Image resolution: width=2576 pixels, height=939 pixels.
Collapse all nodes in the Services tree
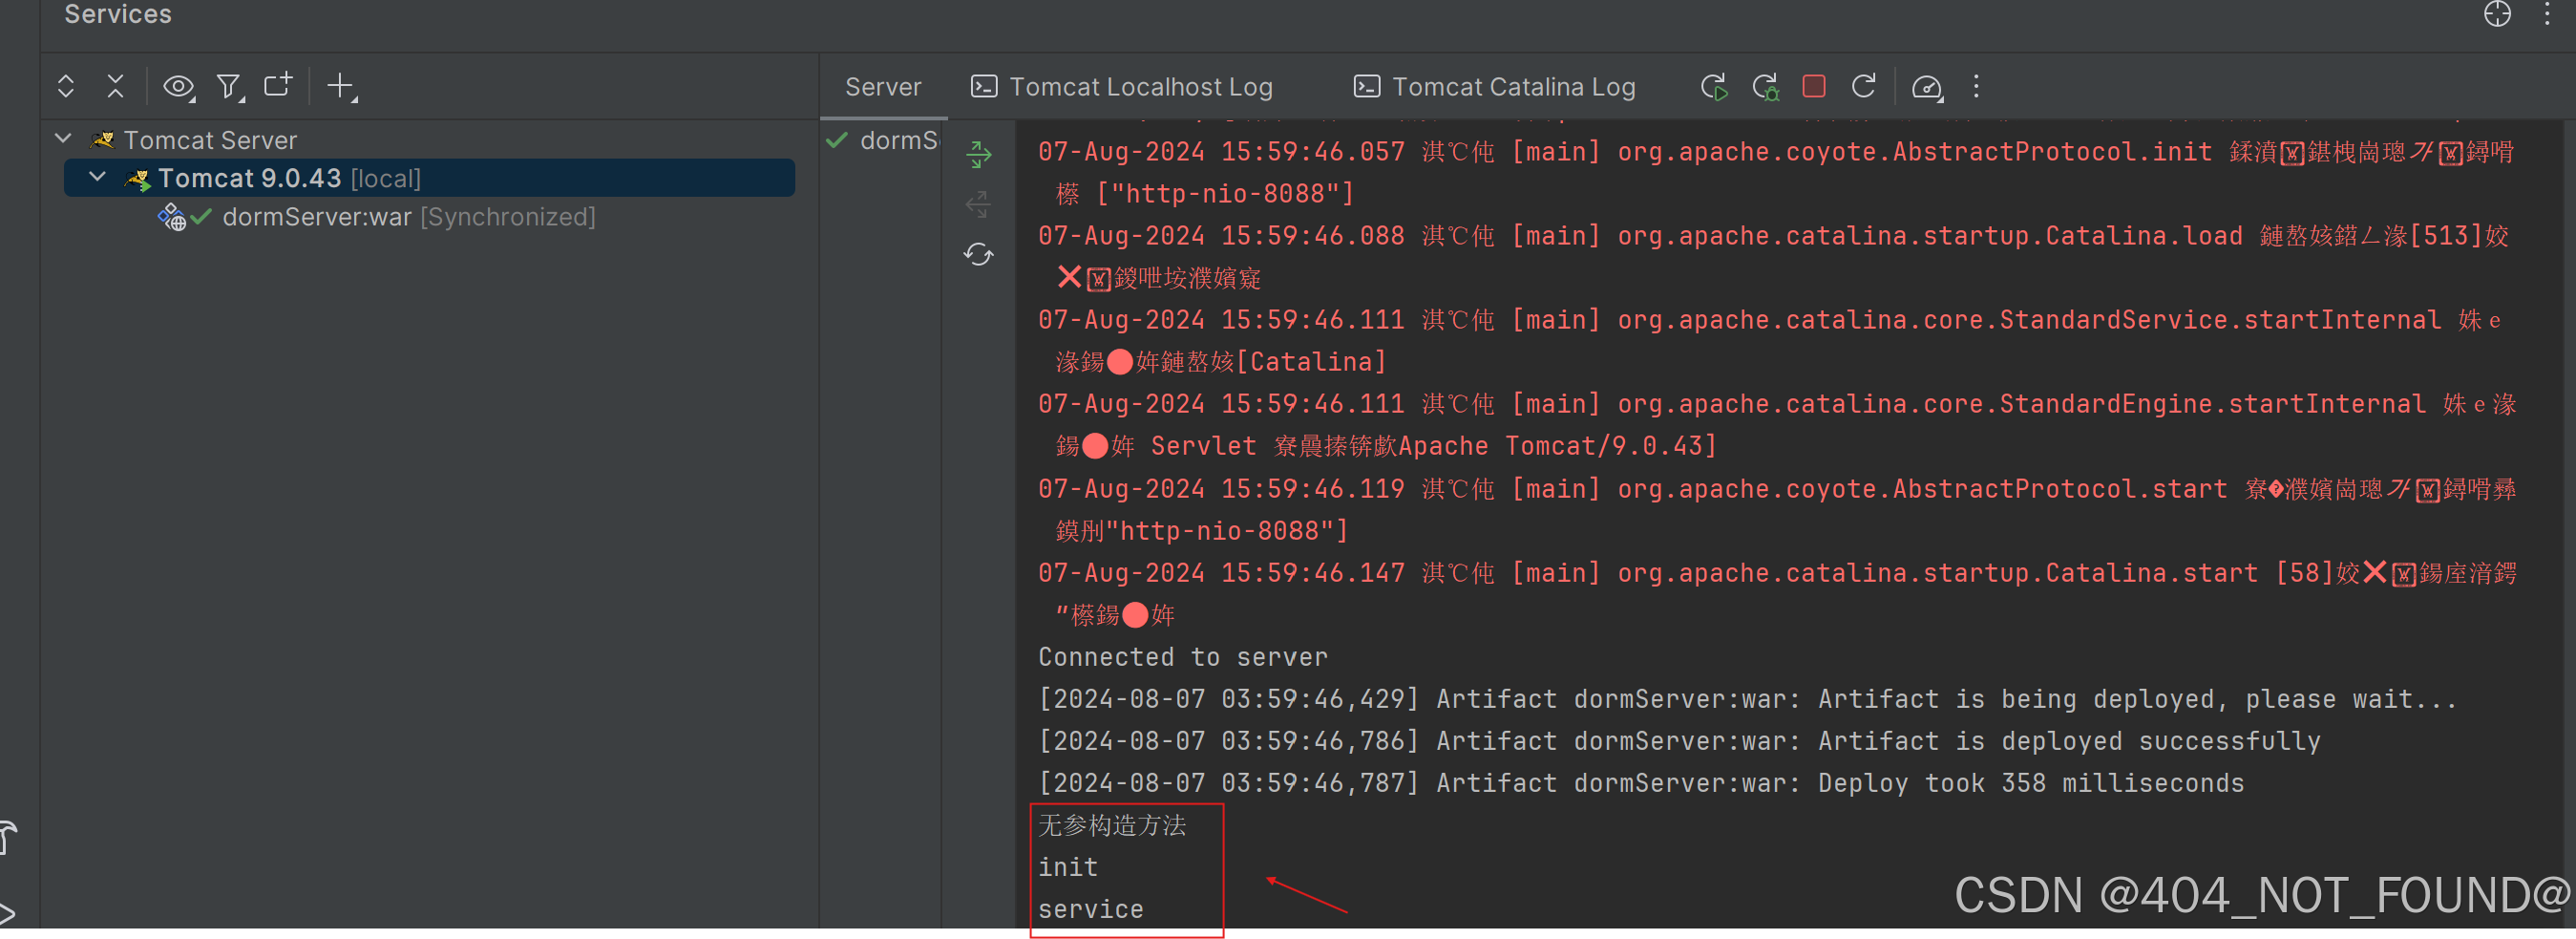(x=115, y=86)
